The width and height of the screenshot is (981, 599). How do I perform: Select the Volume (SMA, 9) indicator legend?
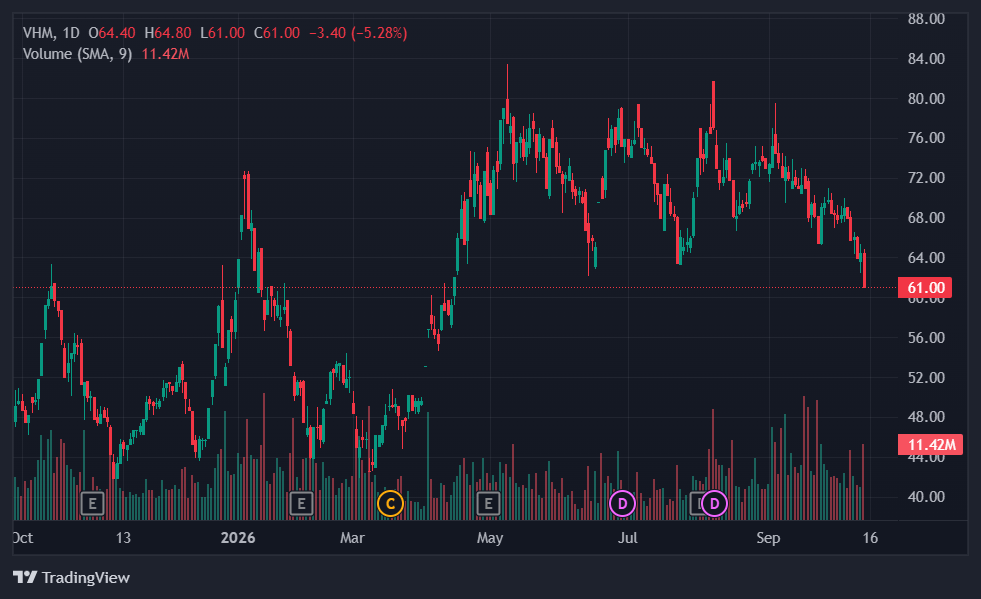[78, 54]
